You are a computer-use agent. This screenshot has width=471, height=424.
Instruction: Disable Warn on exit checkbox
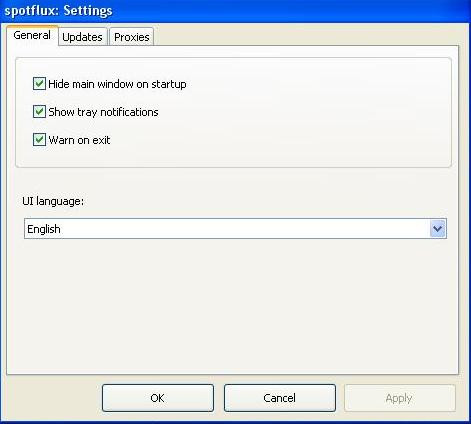[39, 140]
